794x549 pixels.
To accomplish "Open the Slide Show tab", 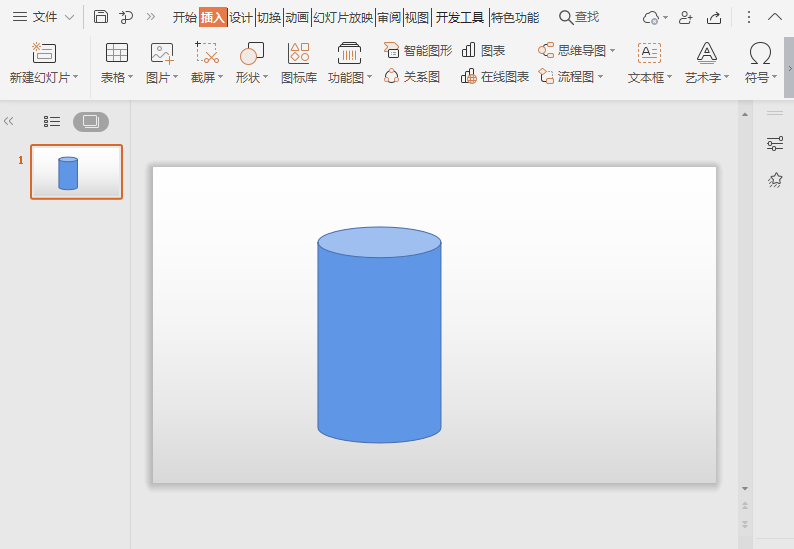I will (343, 17).
